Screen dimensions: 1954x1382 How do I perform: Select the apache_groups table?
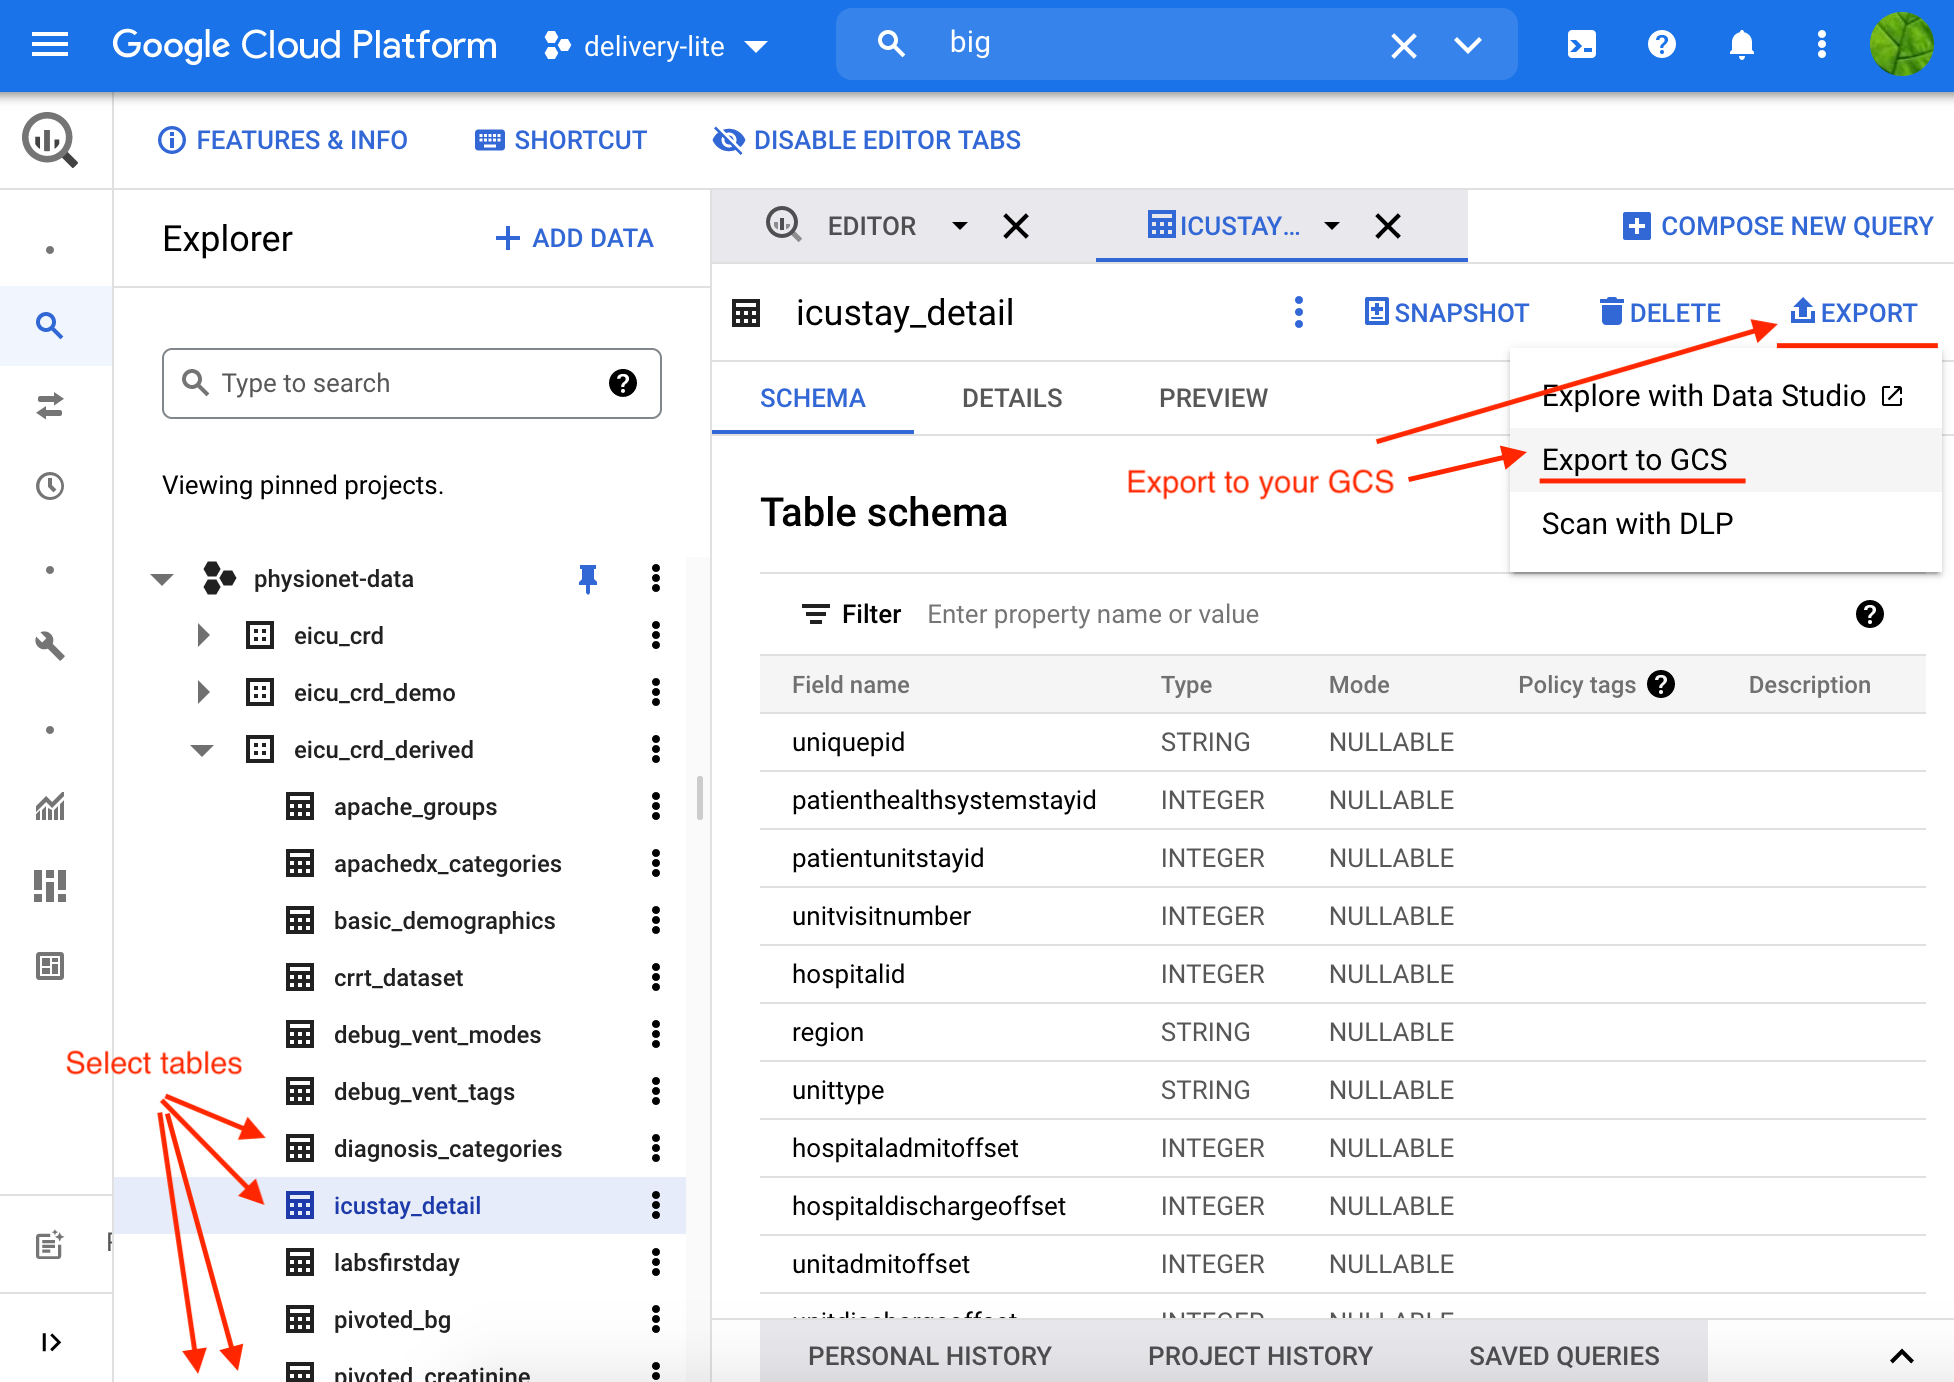(415, 807)
